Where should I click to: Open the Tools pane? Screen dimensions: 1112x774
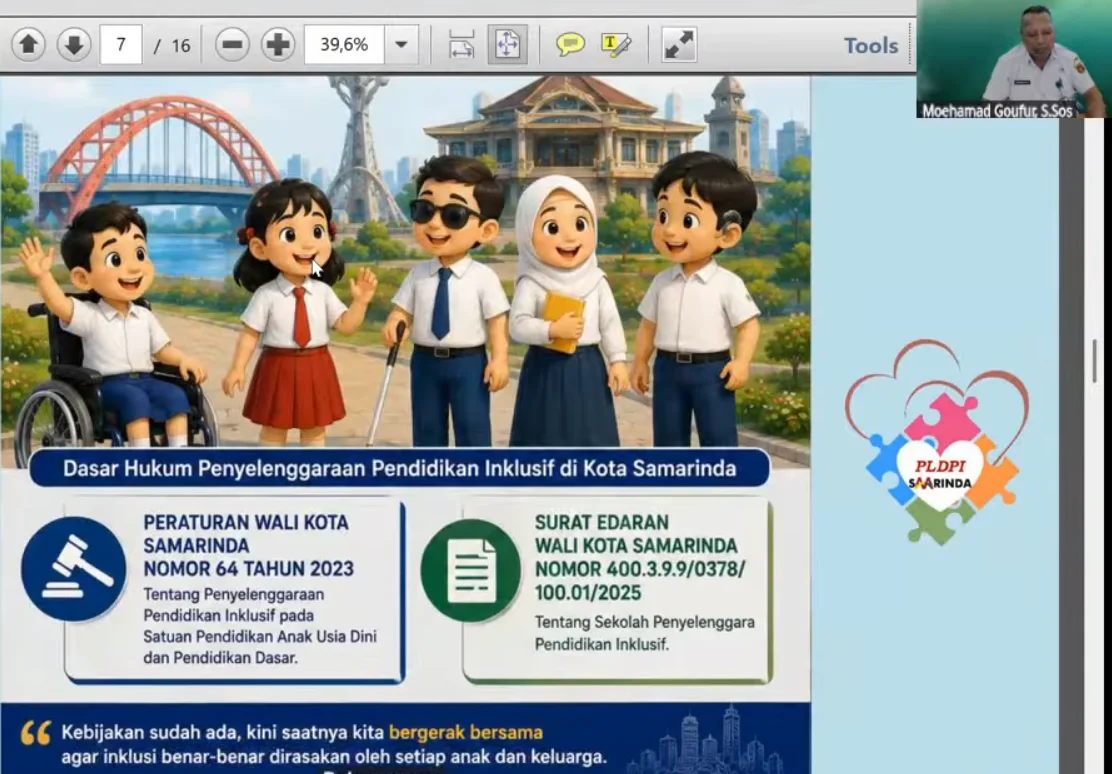pos(871,46)
